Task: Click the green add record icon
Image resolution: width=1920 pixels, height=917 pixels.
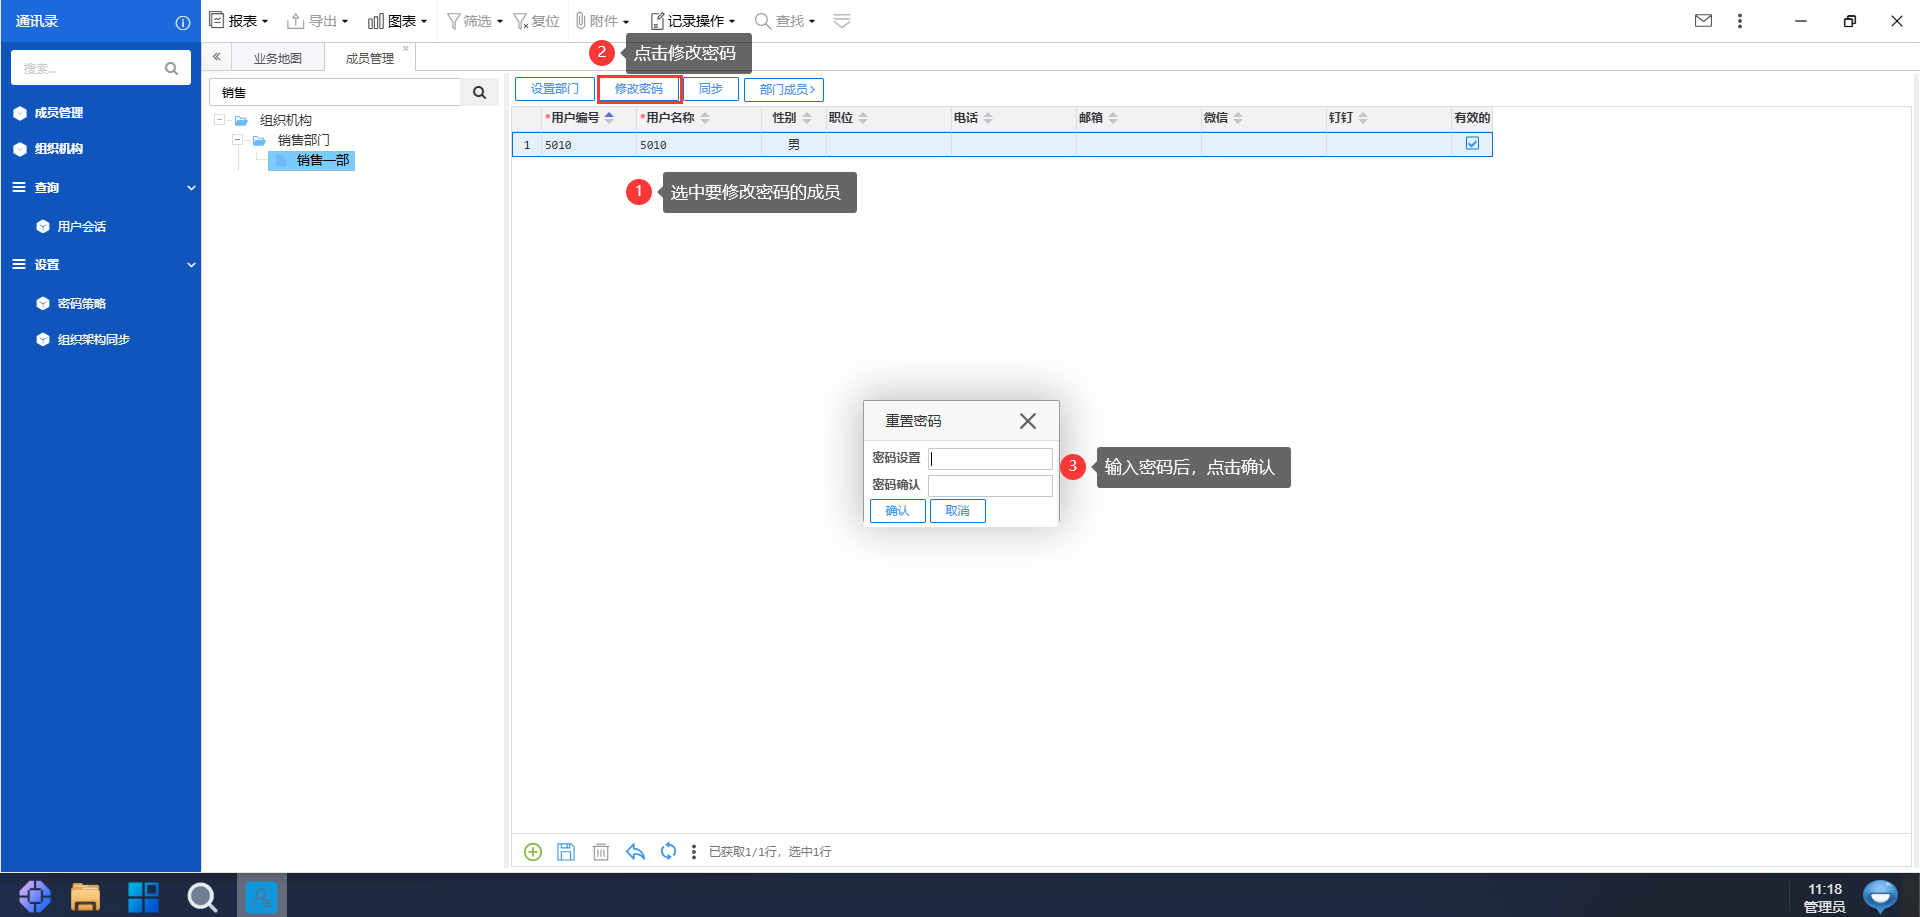Action: pos(533,852)
